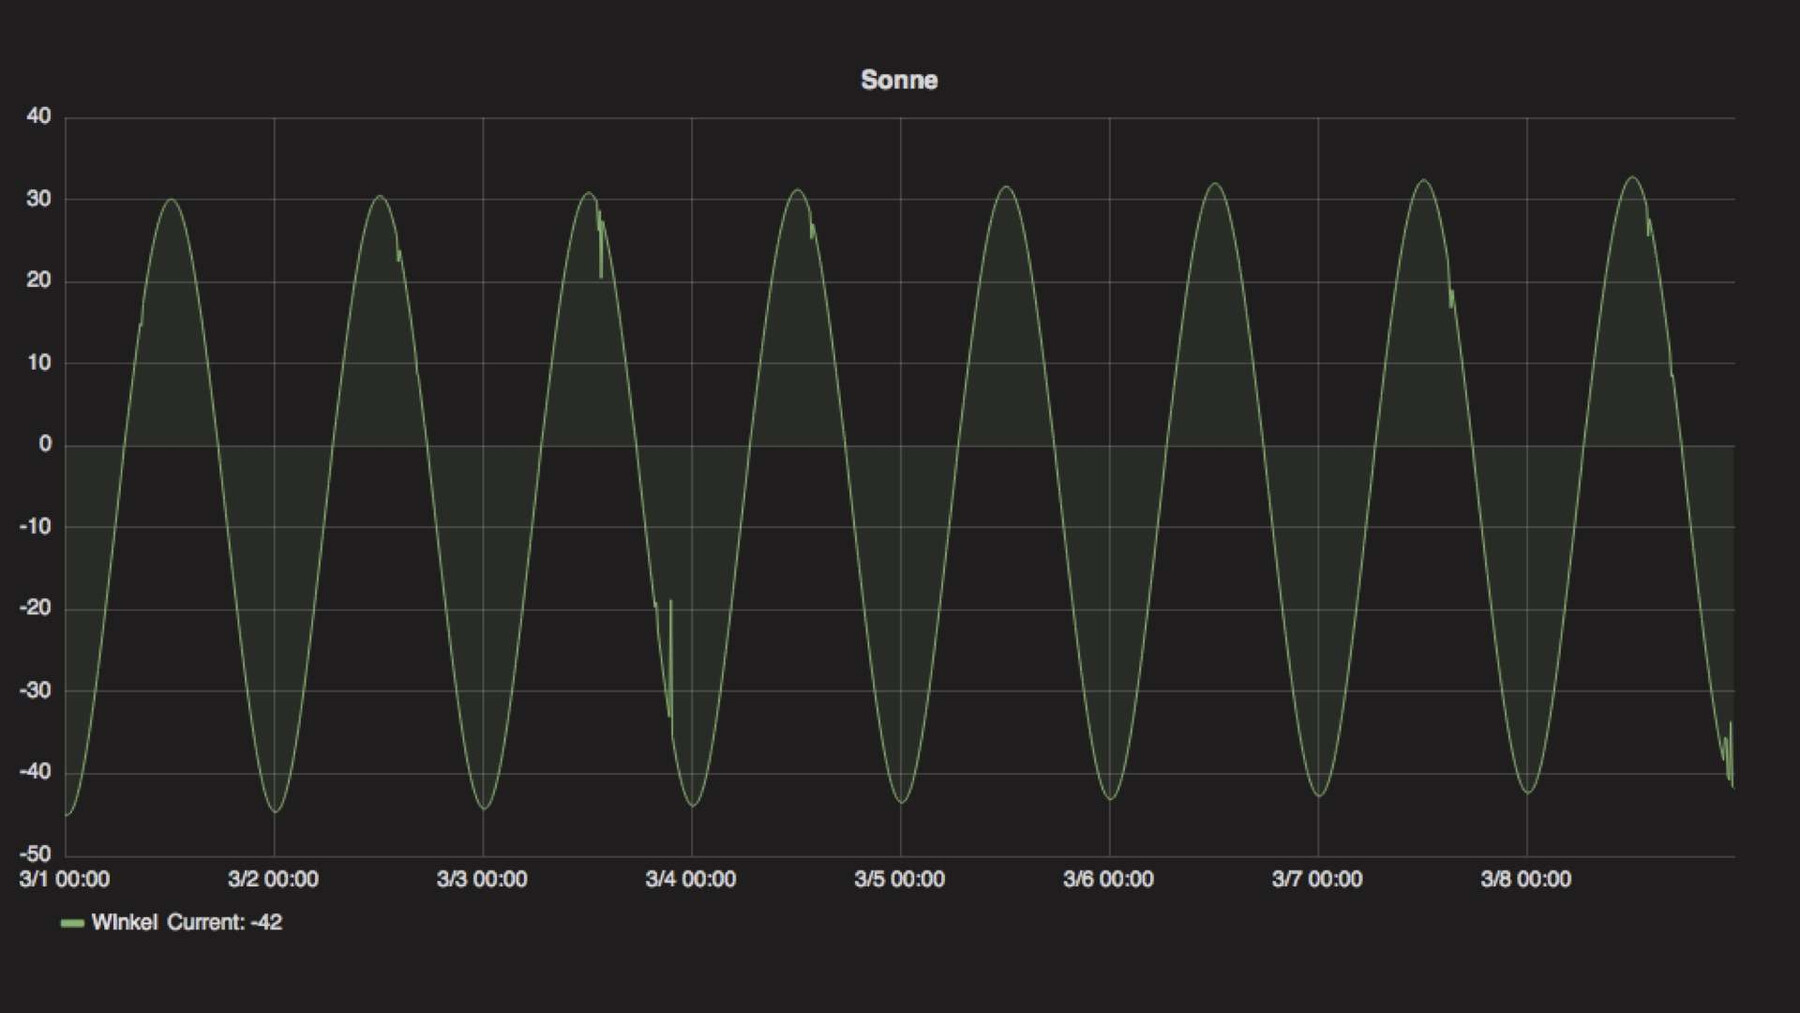Screen dimensions: 1800x1013
Task: Click the 30 y-axis label
Action: point(39,198)
